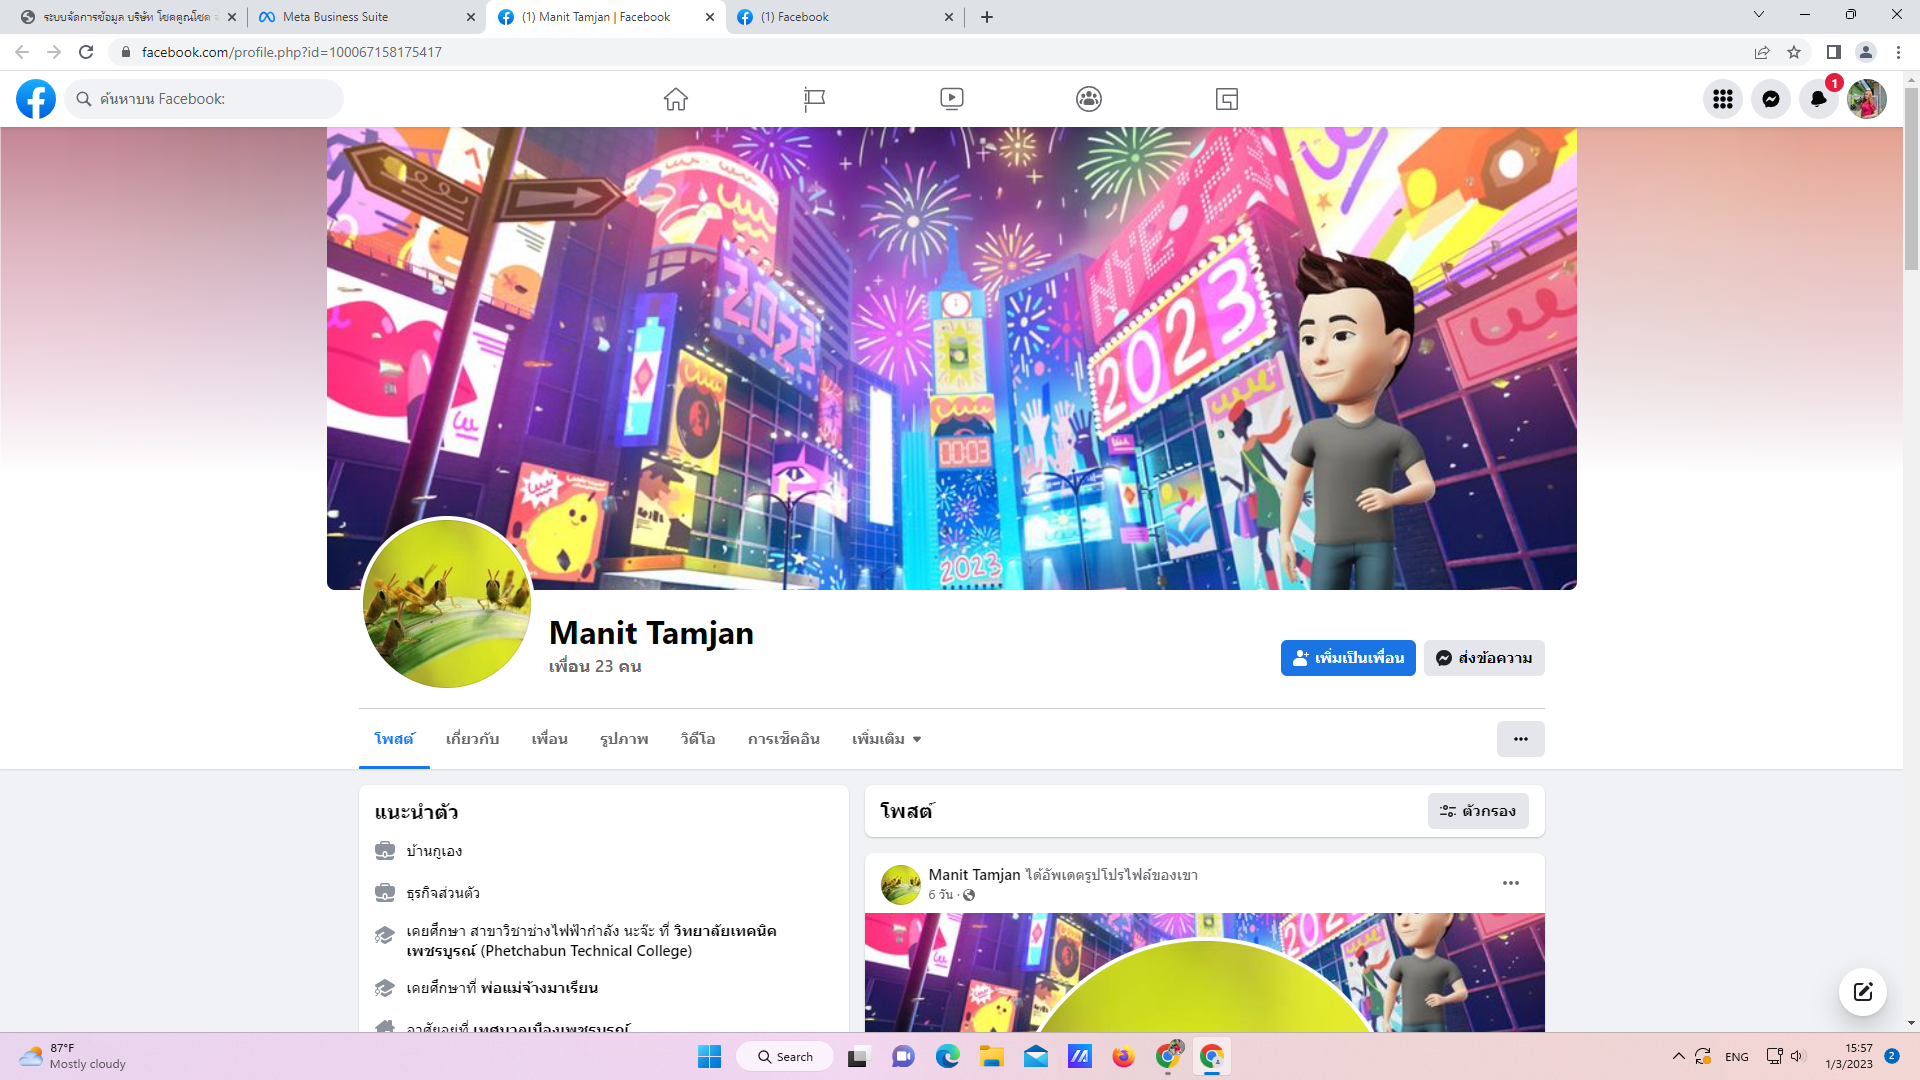Open Facebook Home icon
The height and width of the screenshot is (1080, 1920).
point(676,99)
